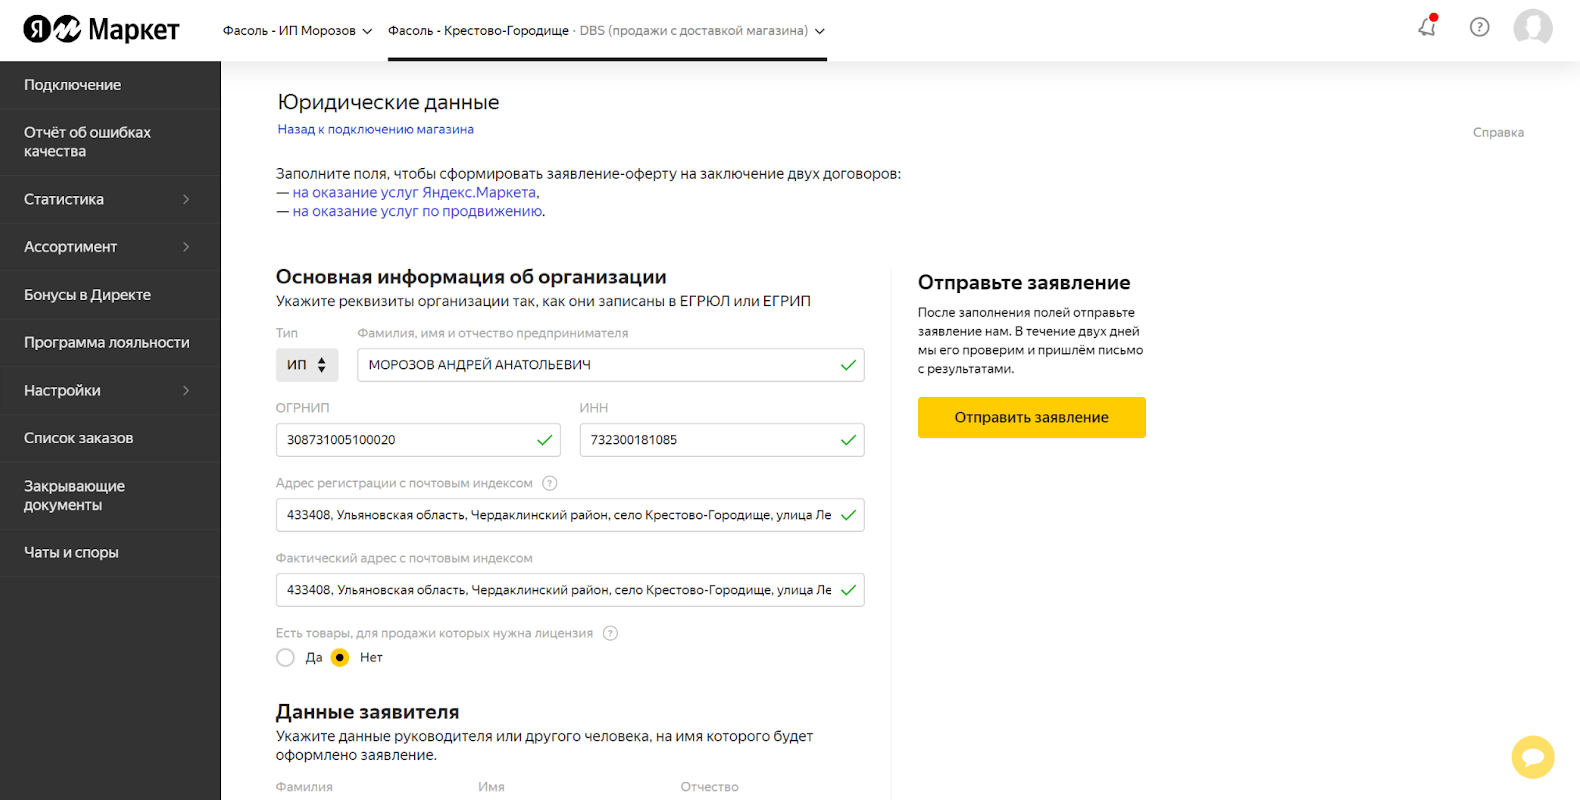This screenshot has width=1580, height=800.
Task: Expand the "Фасоль - Крестово-Городище" shop selector
Action: click(606, 31)
